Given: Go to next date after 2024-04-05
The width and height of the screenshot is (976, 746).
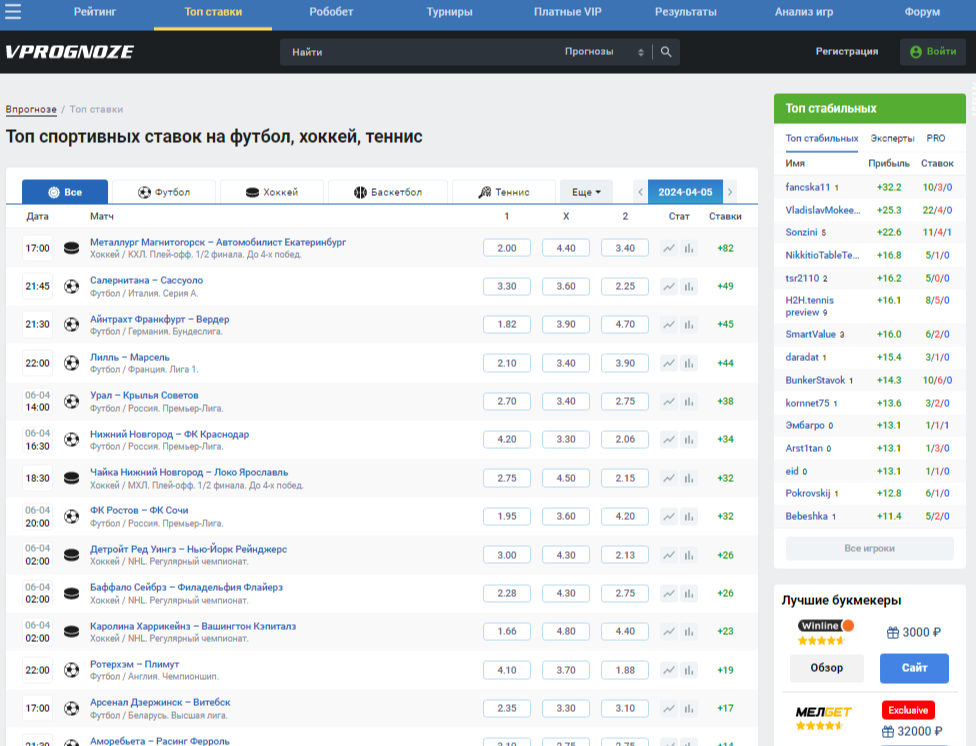Looking at the screenshot, I should tap(730, 192).
